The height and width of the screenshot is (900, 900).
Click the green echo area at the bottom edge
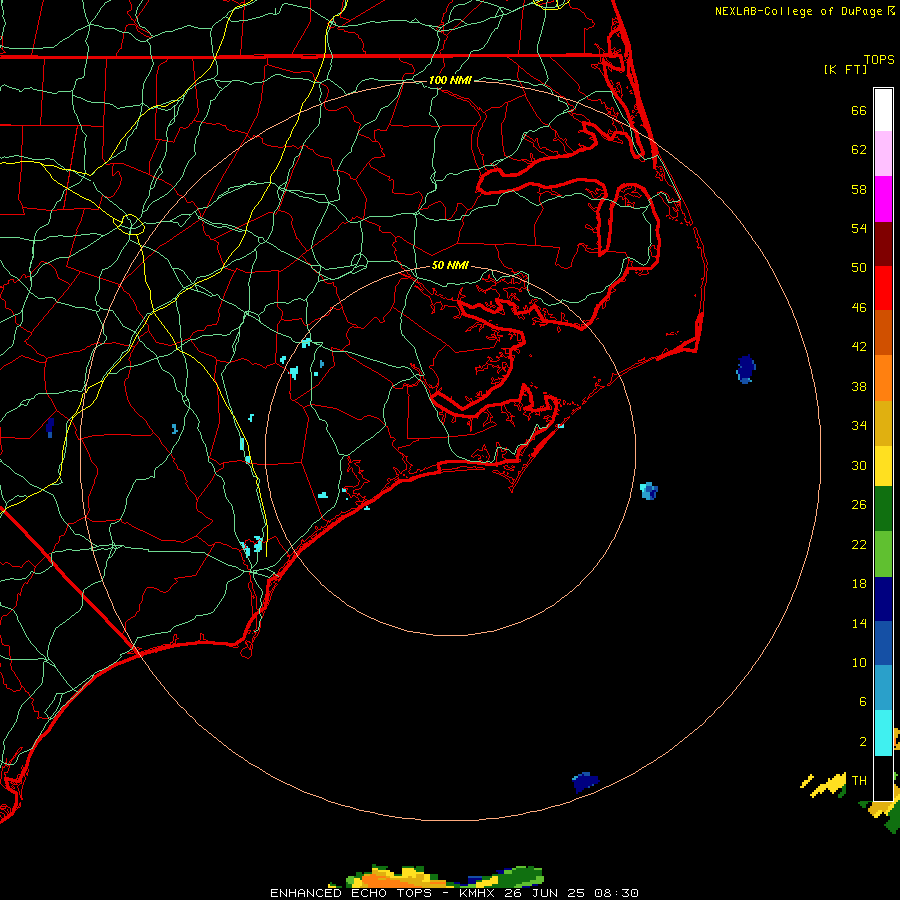[x=519, y=876]
